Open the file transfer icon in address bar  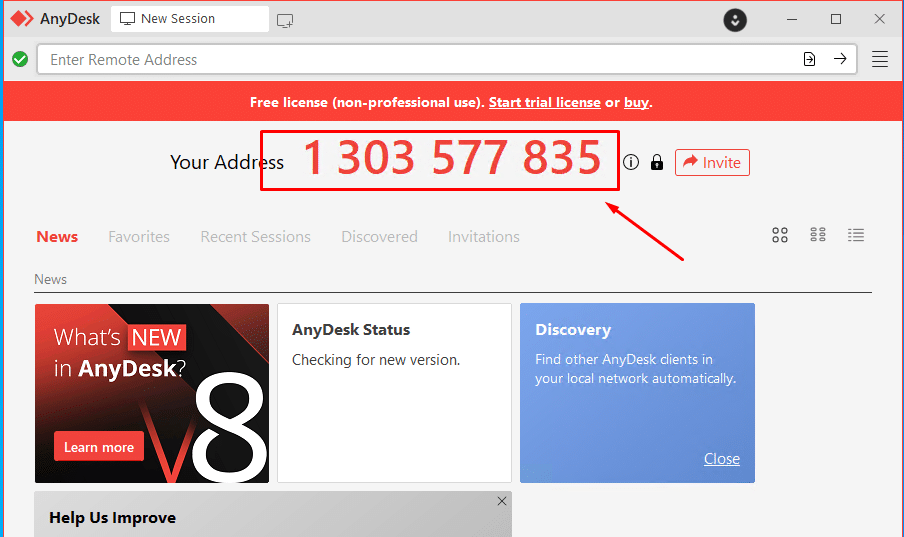coord(809,59)
